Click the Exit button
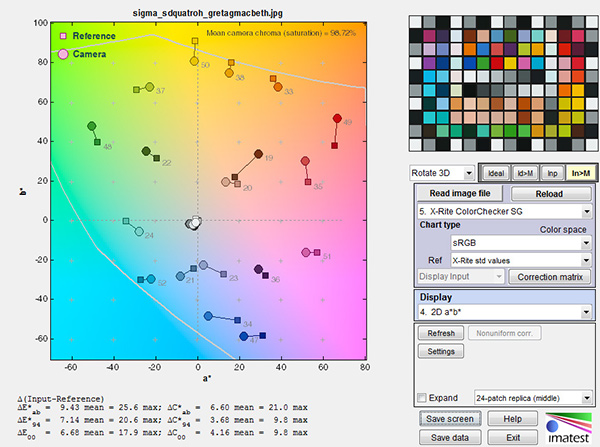The height and width of the screenshot is (447, 600). (x=512, y=437)
